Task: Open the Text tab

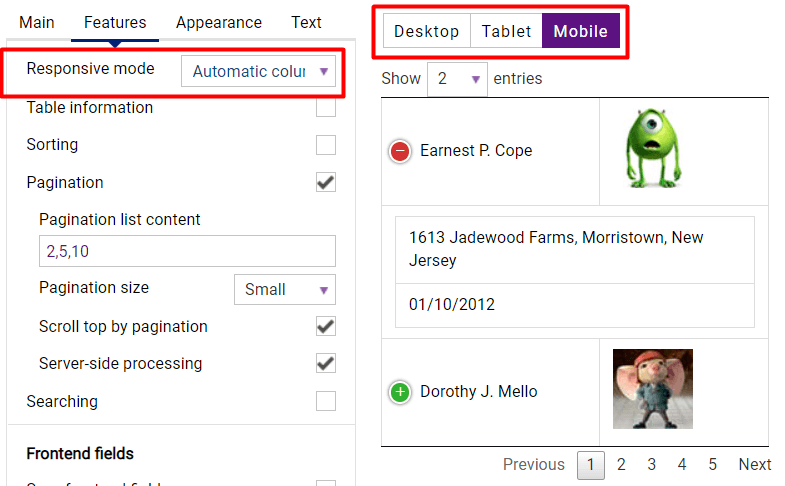Action: [x=306, y=23]
